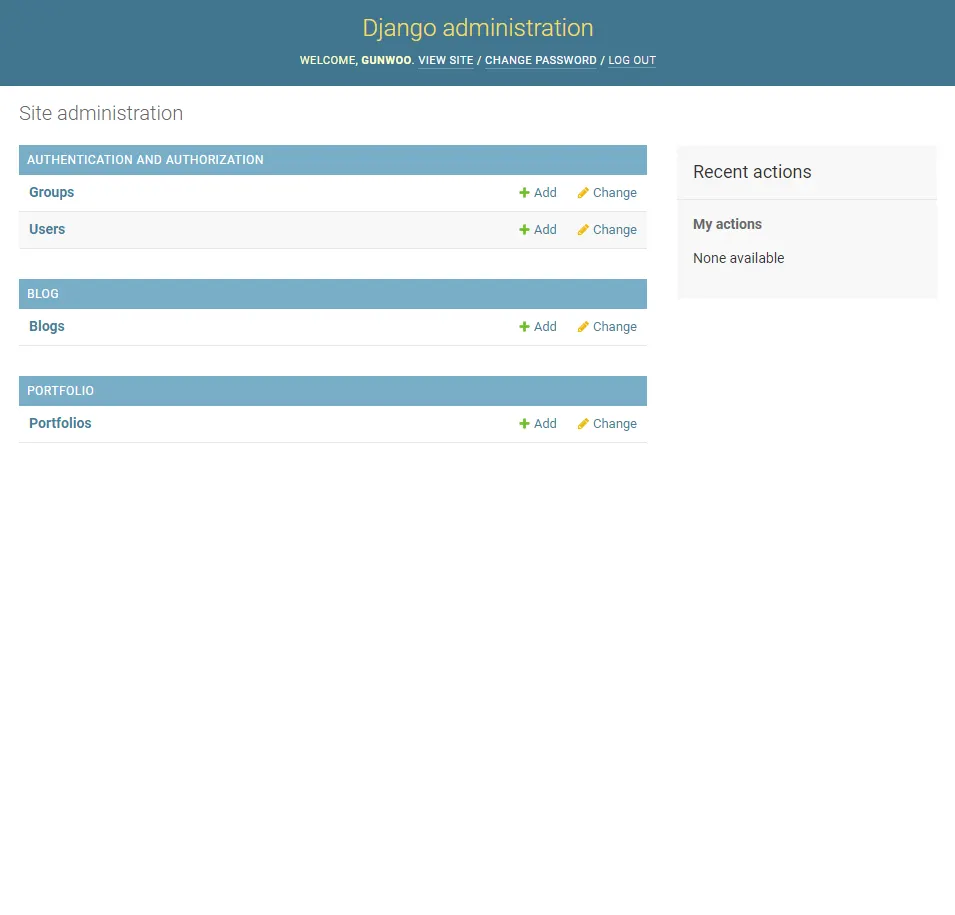The height and width of the screenshot is (915, 955).
Task: Follow the VIEW SITE link
Action: [x=446, y=60]
